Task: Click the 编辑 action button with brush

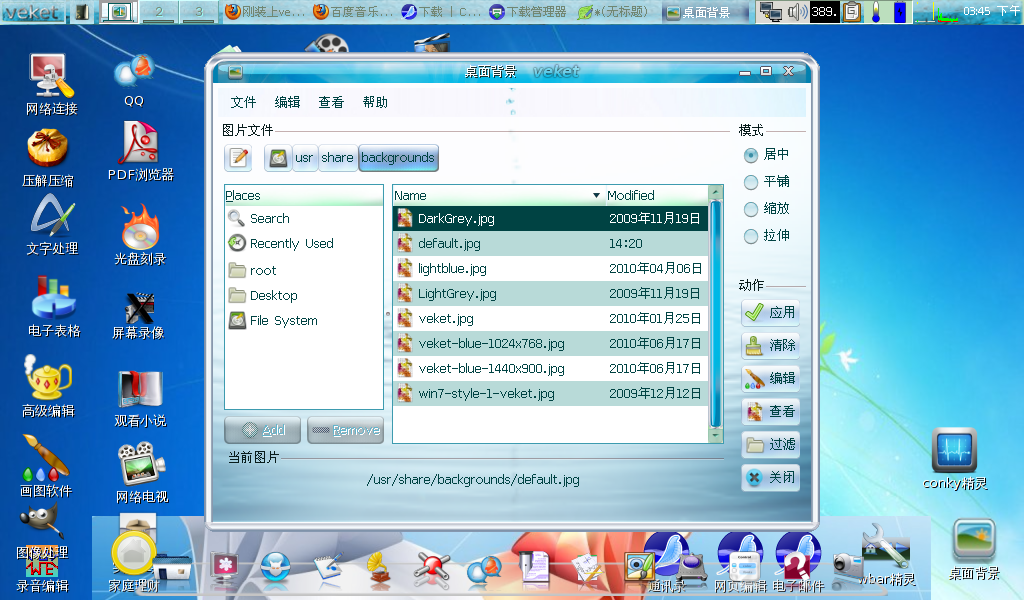Action: point(771,379)
